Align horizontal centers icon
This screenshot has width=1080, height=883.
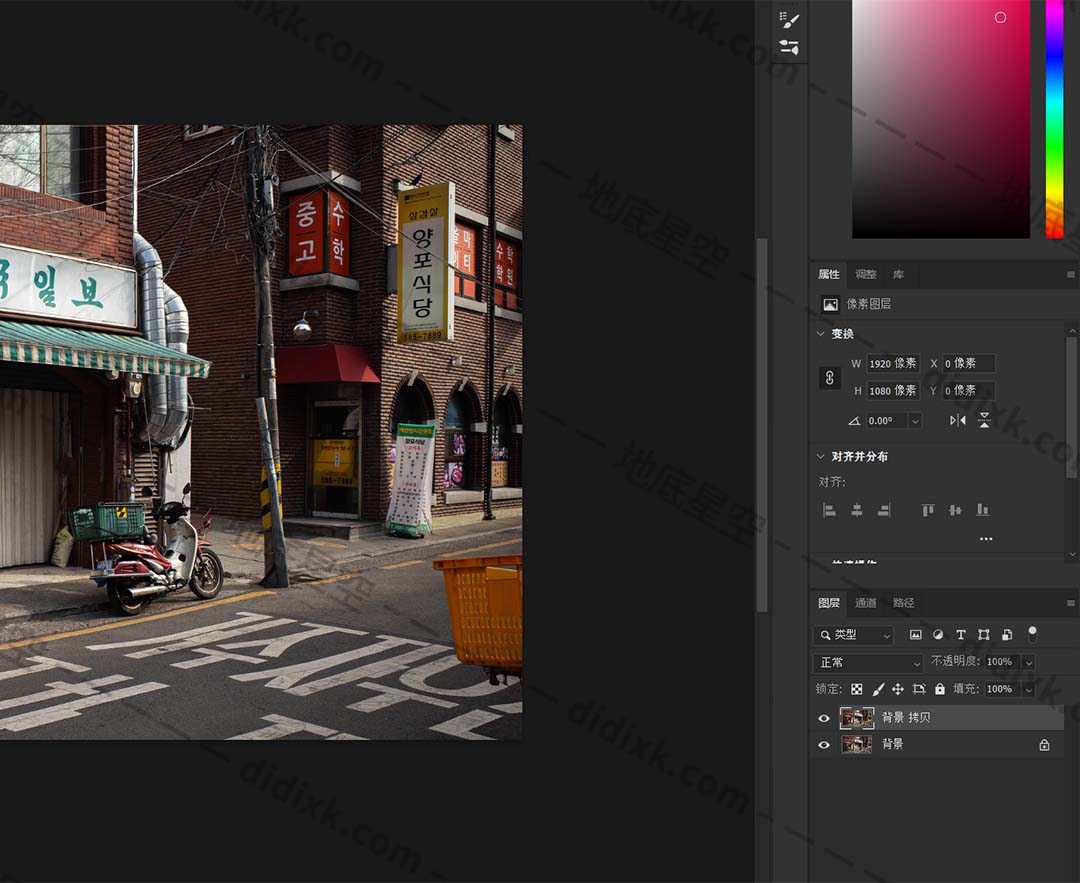coord(857,510)
